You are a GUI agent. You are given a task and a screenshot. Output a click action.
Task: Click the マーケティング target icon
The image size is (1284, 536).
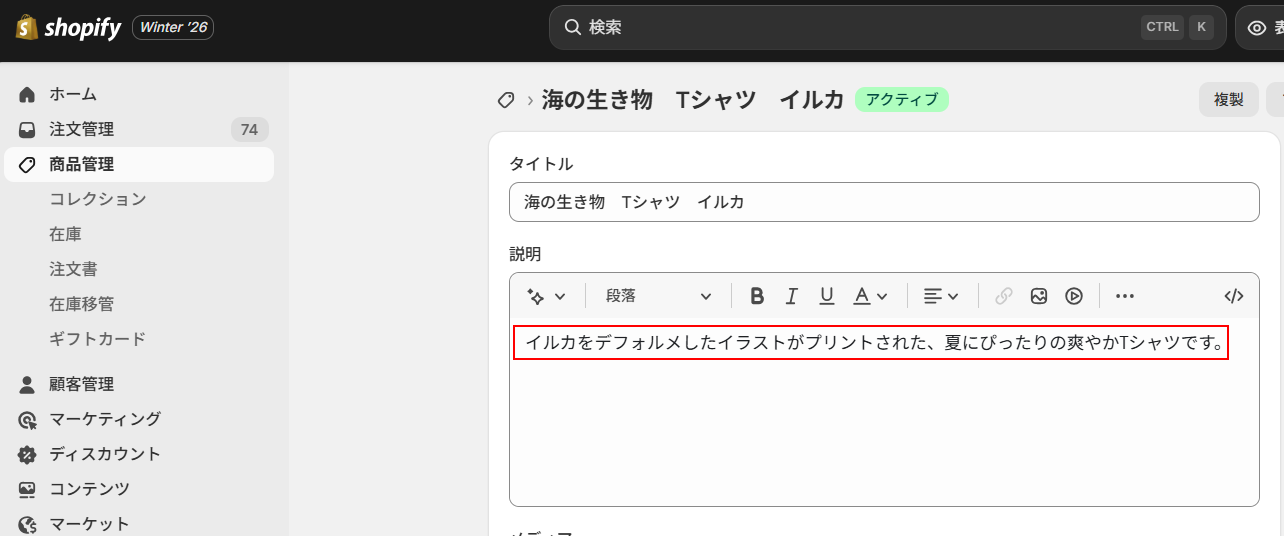27,419
